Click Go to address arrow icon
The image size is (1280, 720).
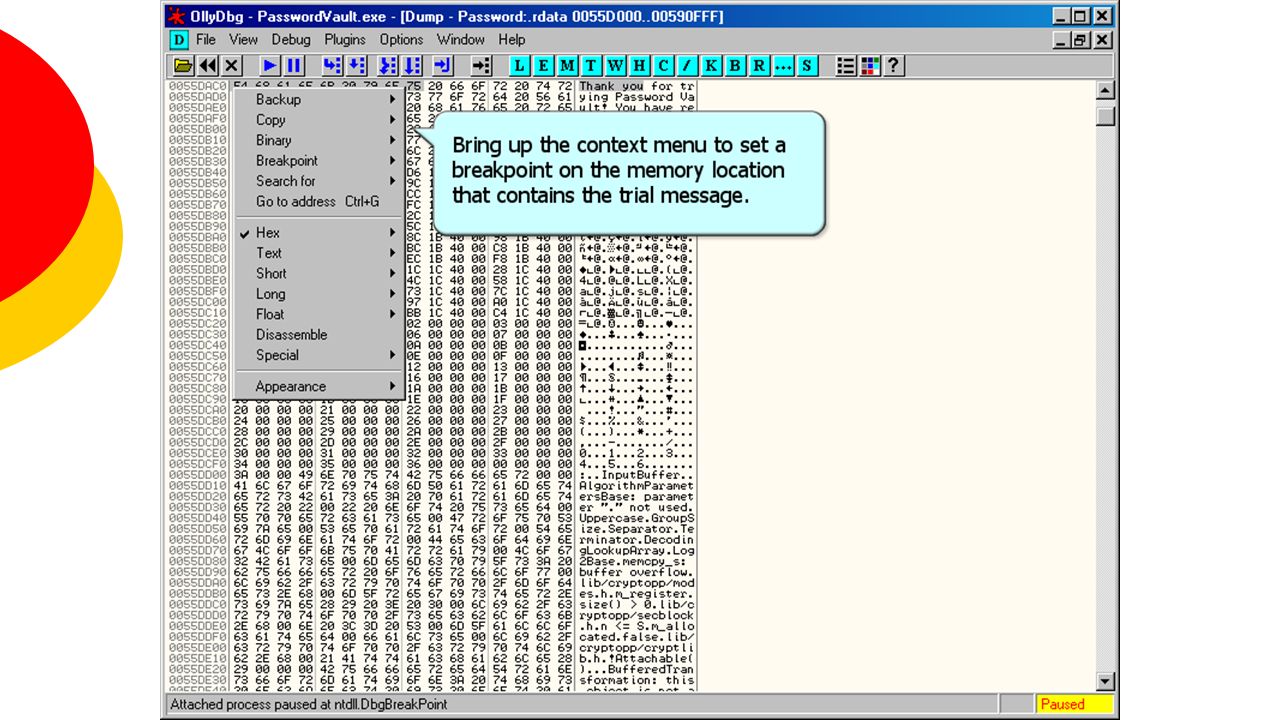click(481, 66)
